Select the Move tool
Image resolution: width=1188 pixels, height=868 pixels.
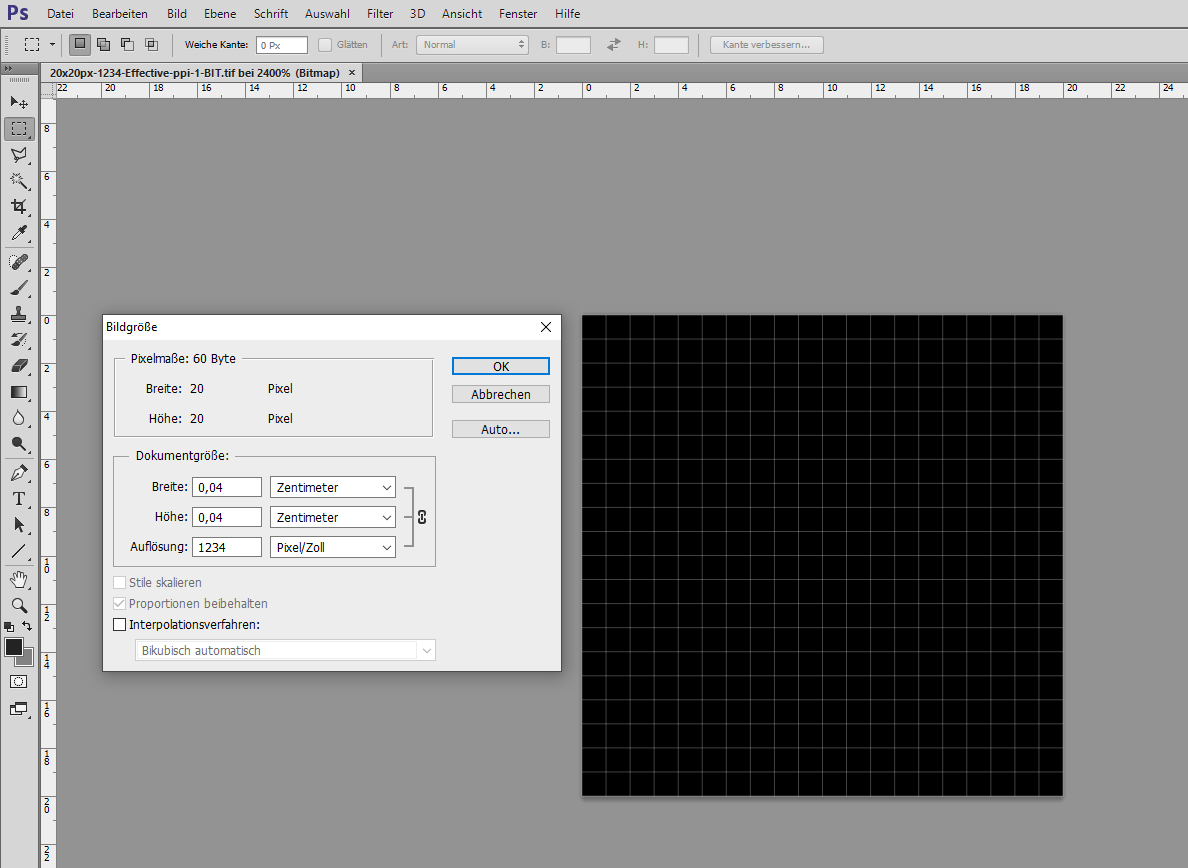pos(19,103)
